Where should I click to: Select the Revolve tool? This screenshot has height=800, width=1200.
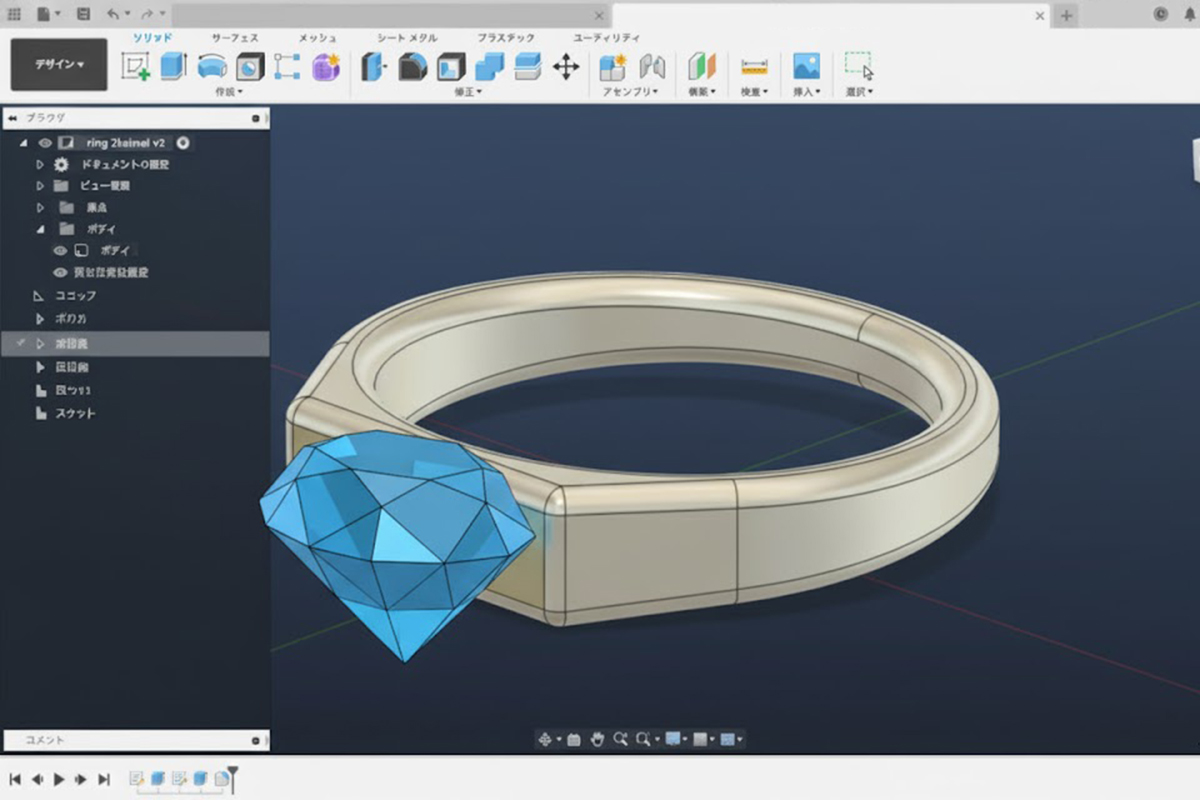pyautogui.click(x=211, y=67)
